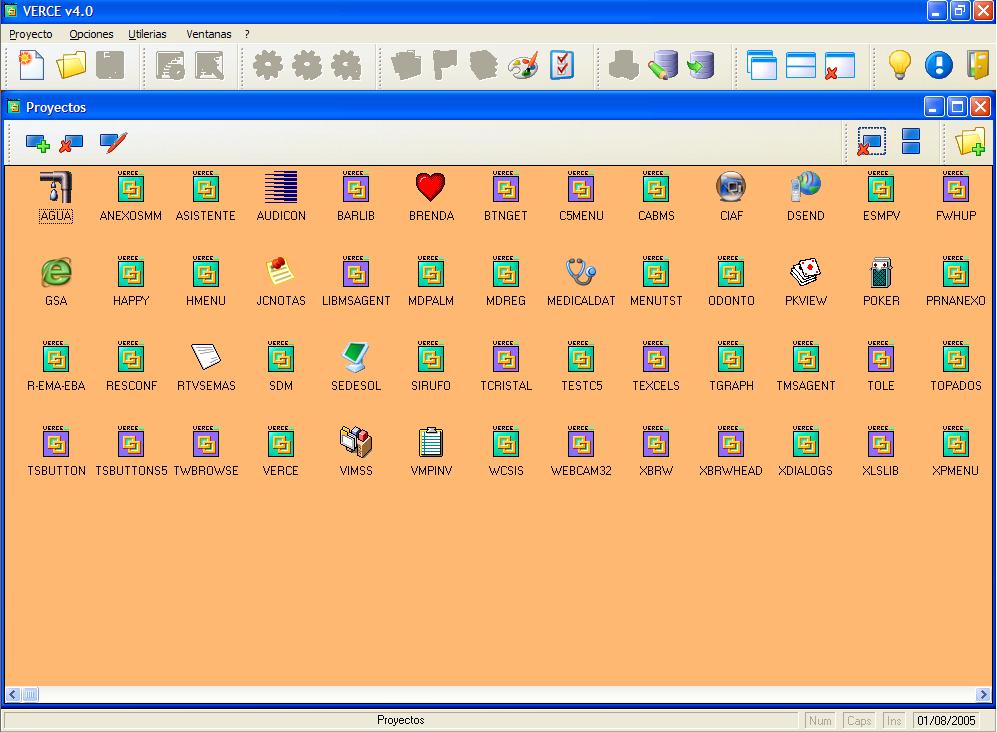997x732 pixels.
Task: Click the yellow light bulb icon
Action: pos(900,66)
